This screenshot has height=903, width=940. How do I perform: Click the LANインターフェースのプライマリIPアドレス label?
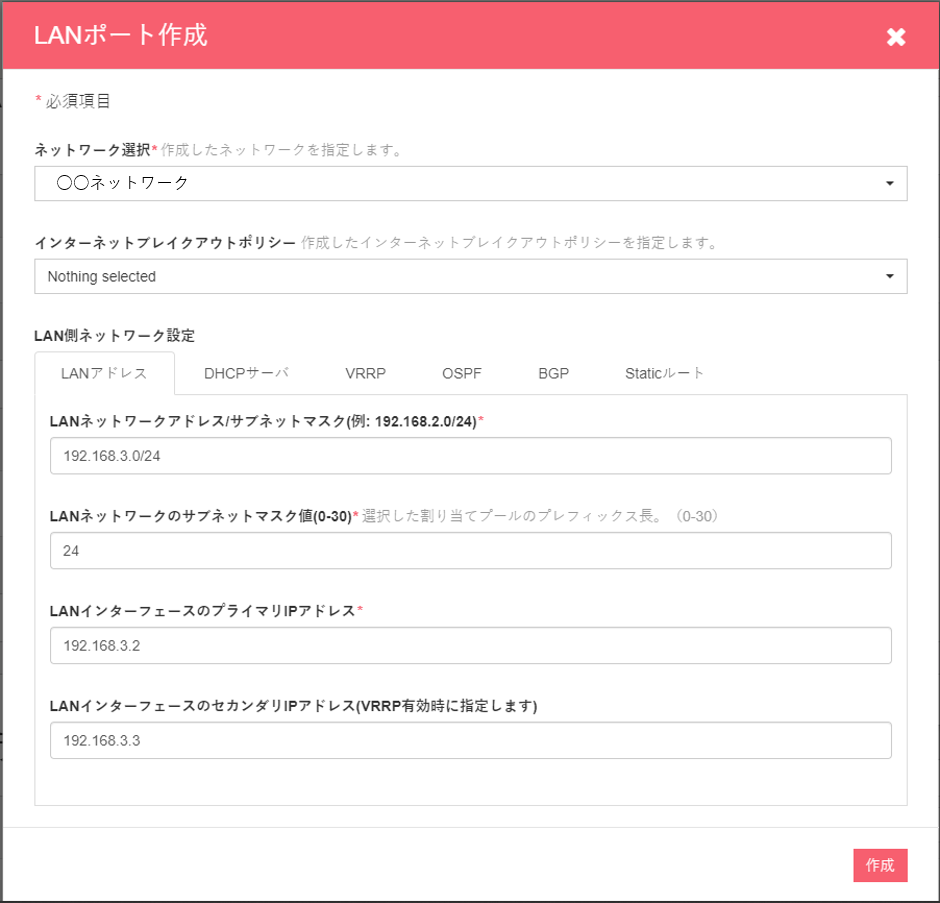pyautogui.click(x=203, y=611)
